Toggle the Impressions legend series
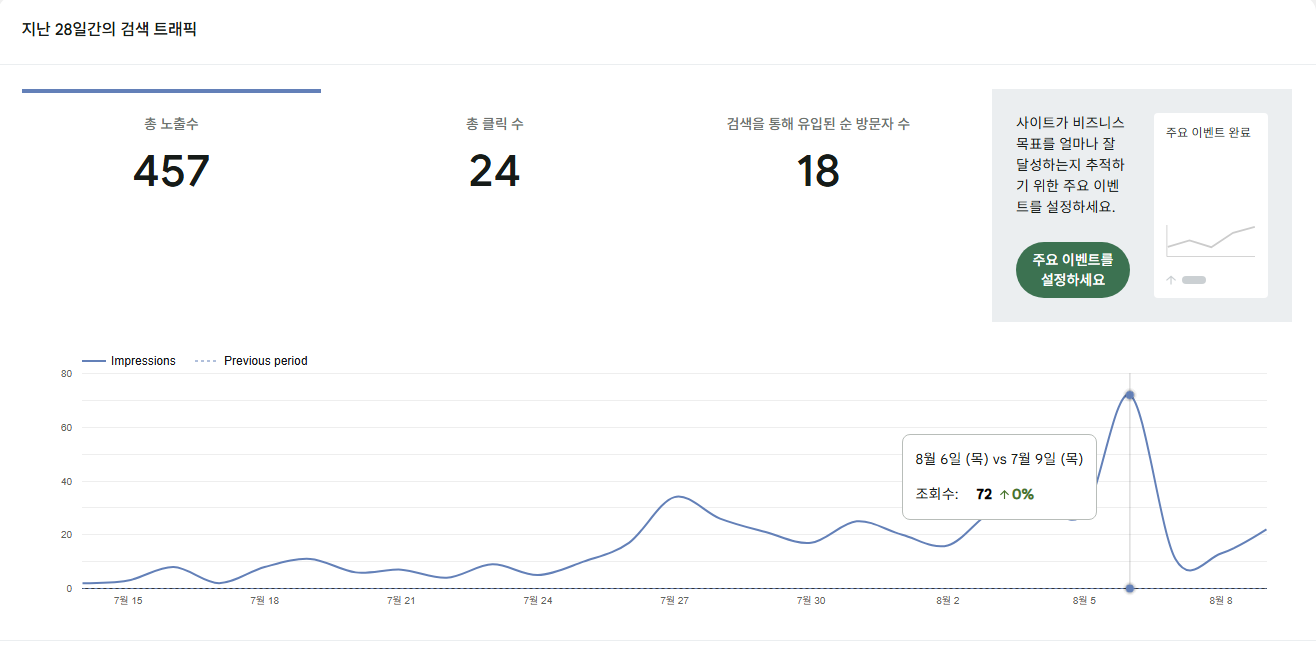Screen dimensions: 1316x652 (x=129, y=361)
